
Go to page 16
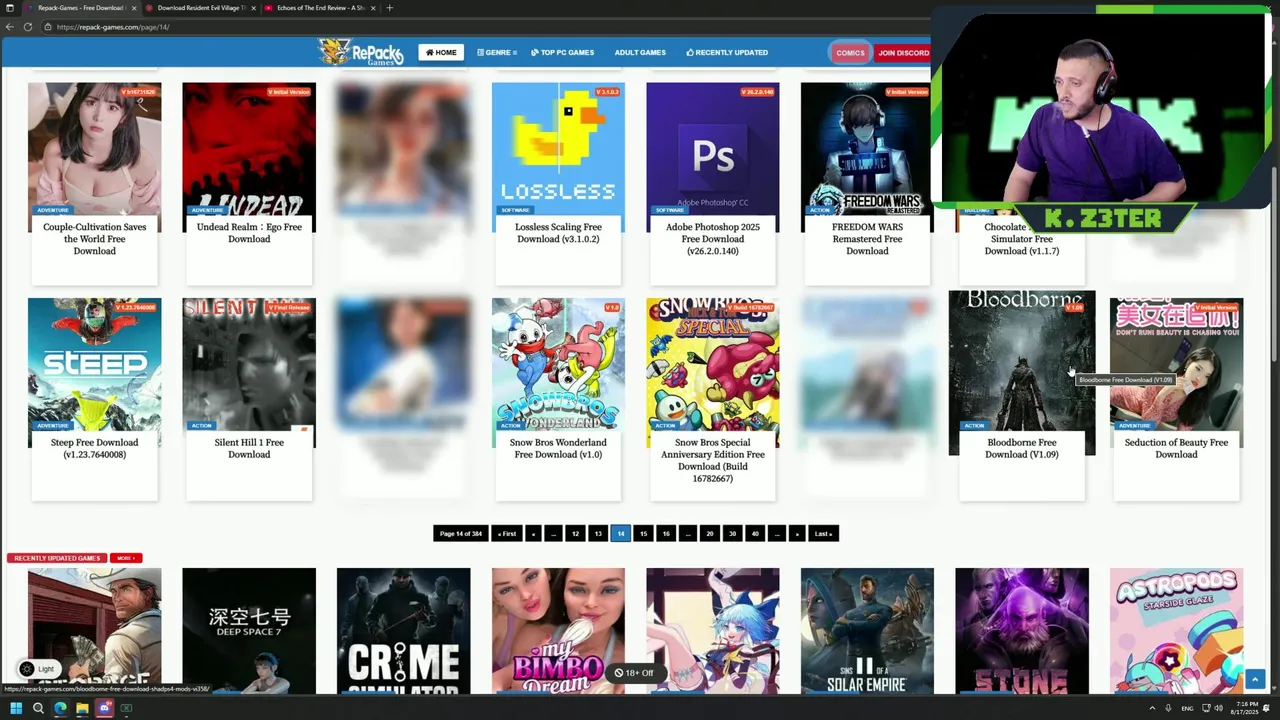click(666, 533)
